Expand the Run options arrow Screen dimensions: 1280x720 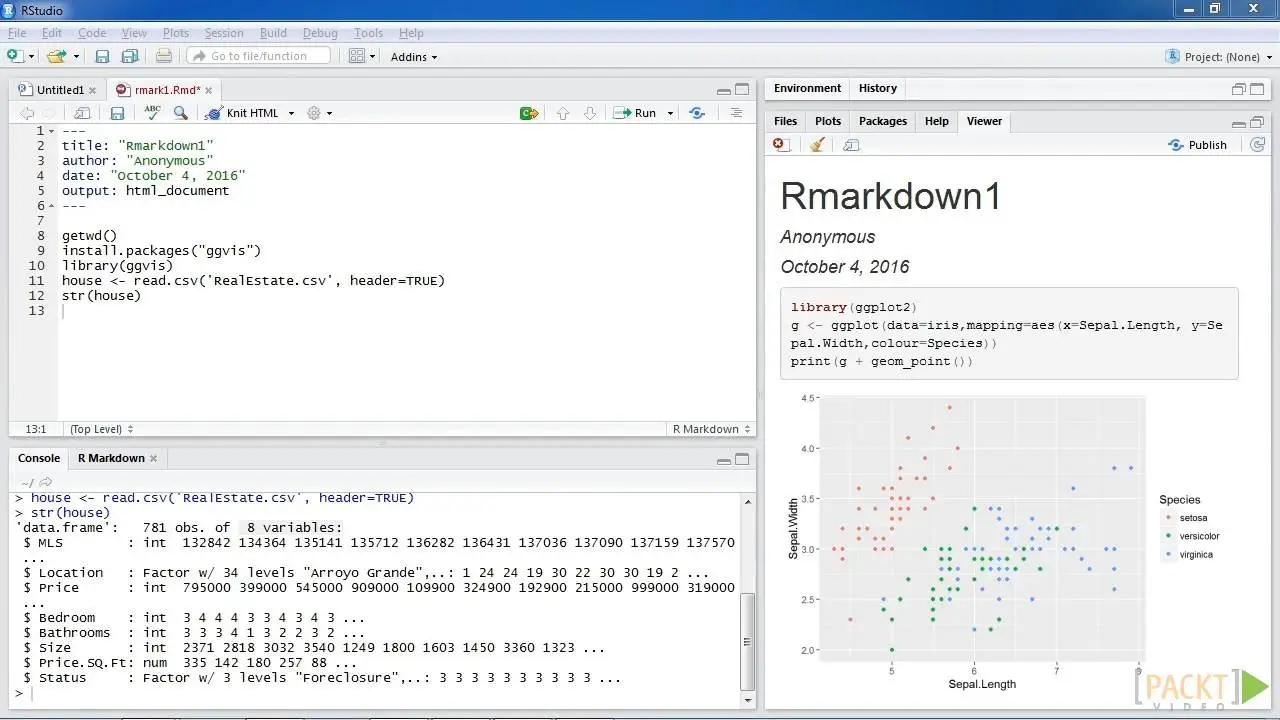[x=670, y=113]
